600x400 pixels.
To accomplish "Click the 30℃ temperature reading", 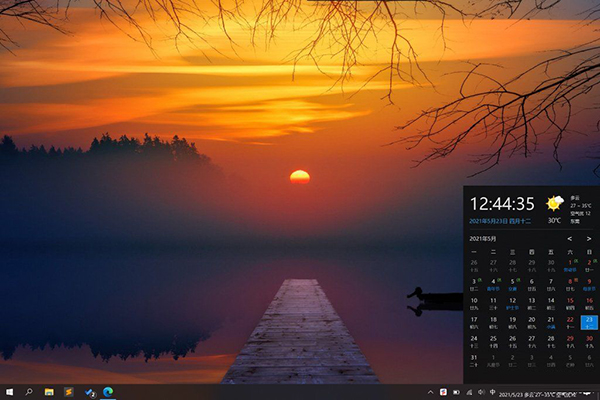I will tap(554, 220).
